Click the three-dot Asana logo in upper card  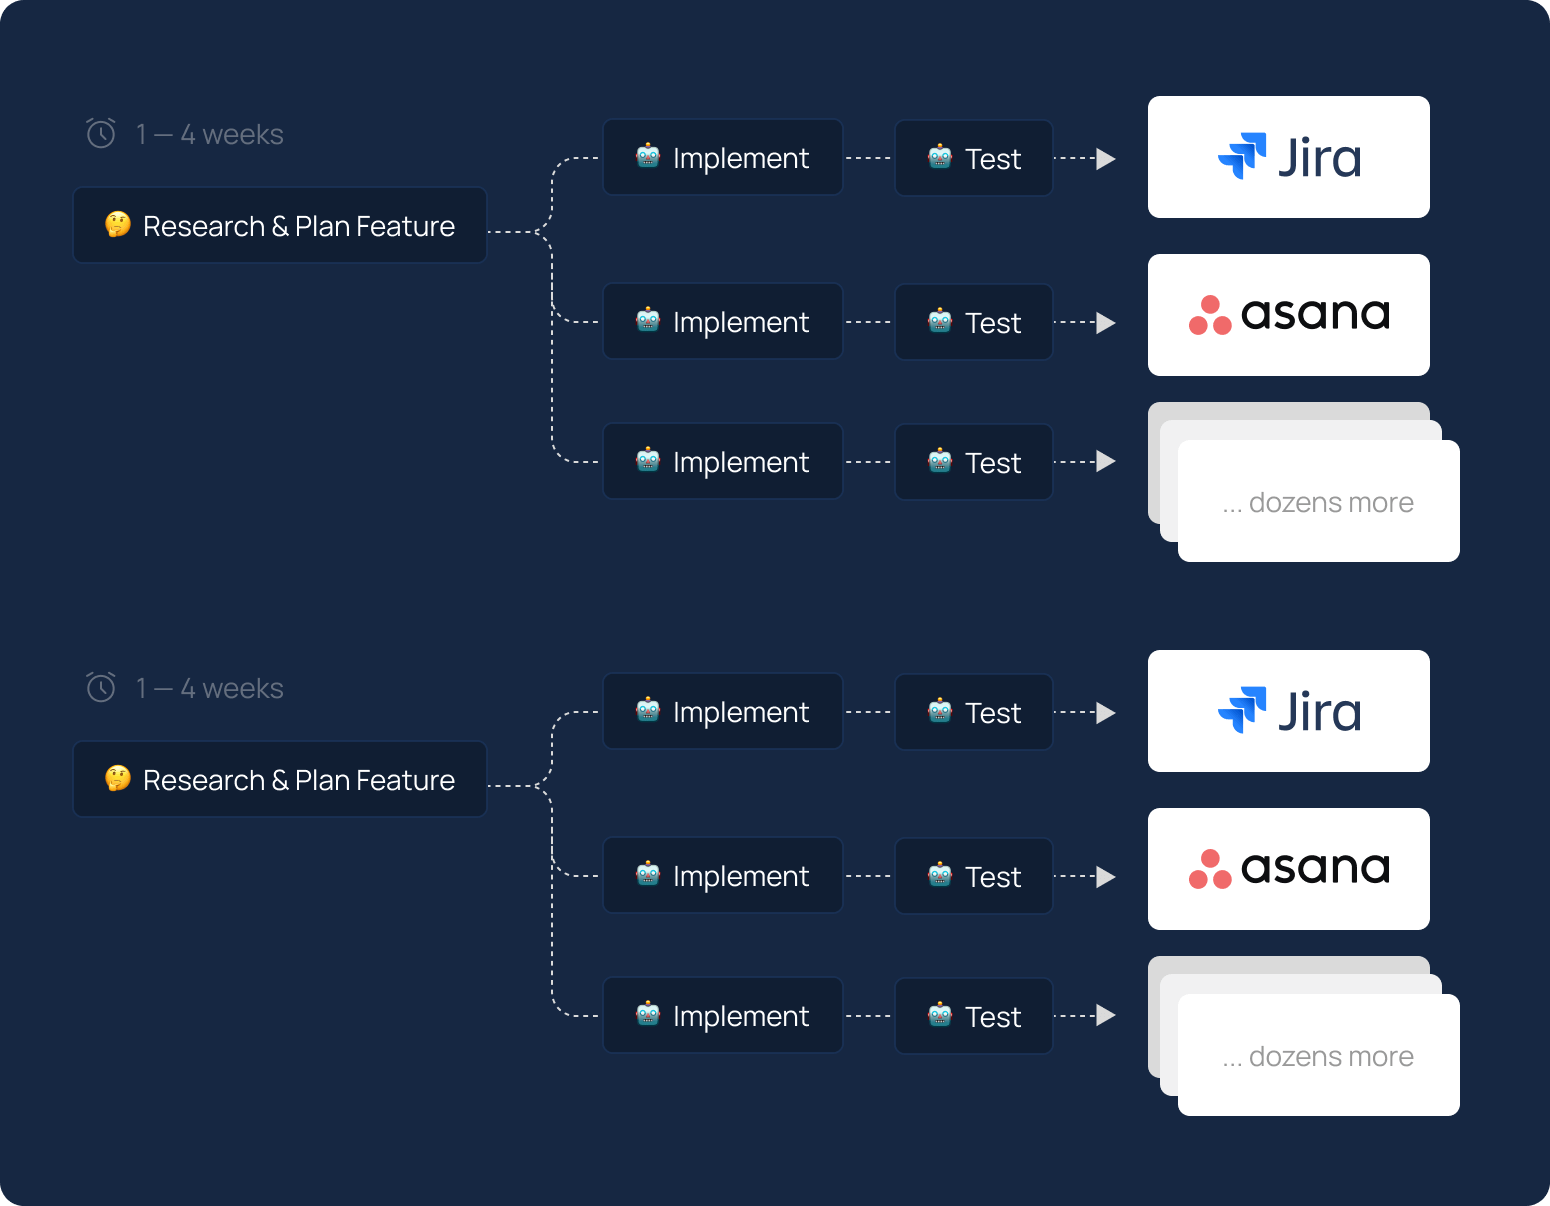pos(1210,315)
